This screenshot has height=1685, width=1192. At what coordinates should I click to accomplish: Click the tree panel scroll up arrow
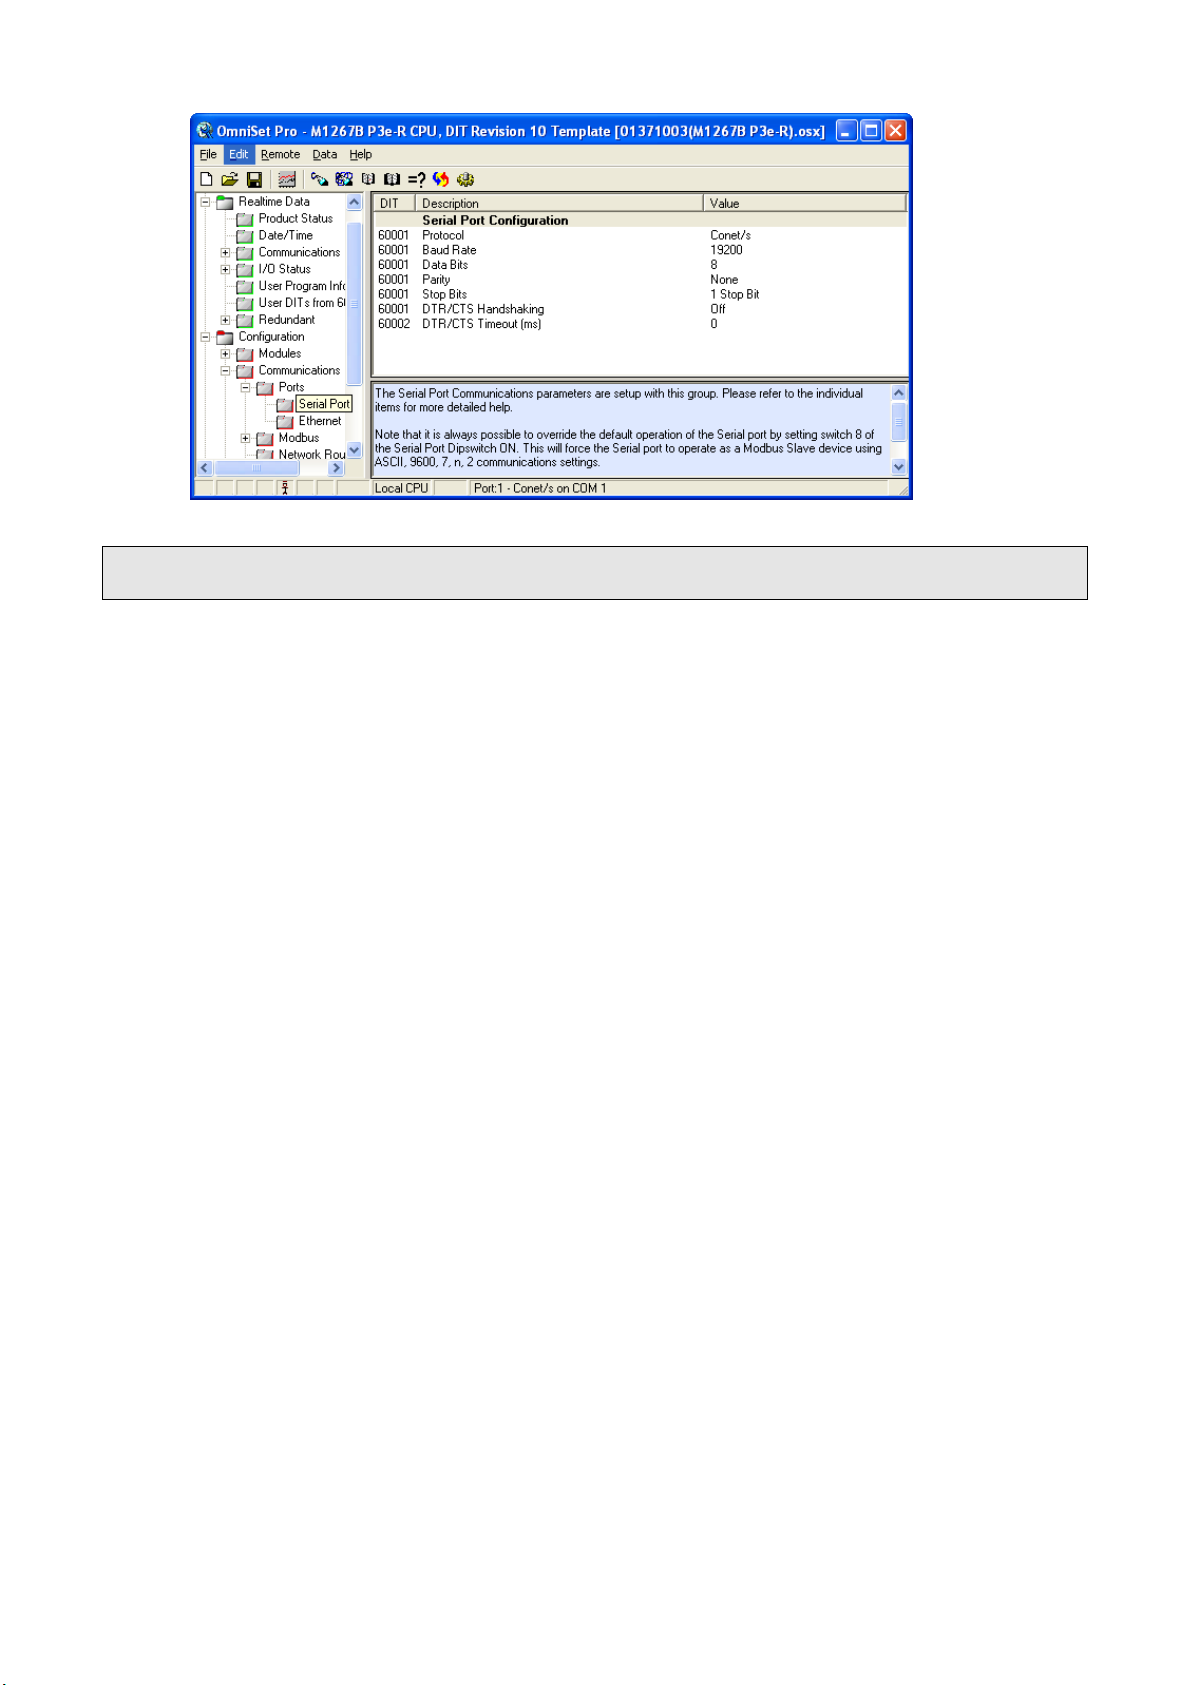click(x=354, y=202)
